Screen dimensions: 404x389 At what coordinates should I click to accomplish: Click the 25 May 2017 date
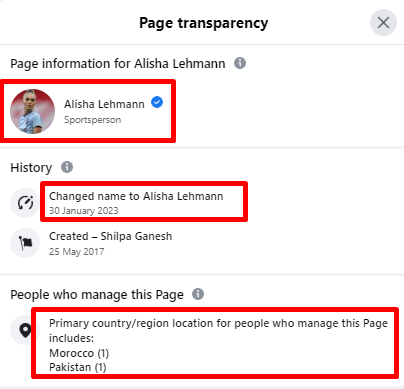pyautogui.click(x=77, y=252)
